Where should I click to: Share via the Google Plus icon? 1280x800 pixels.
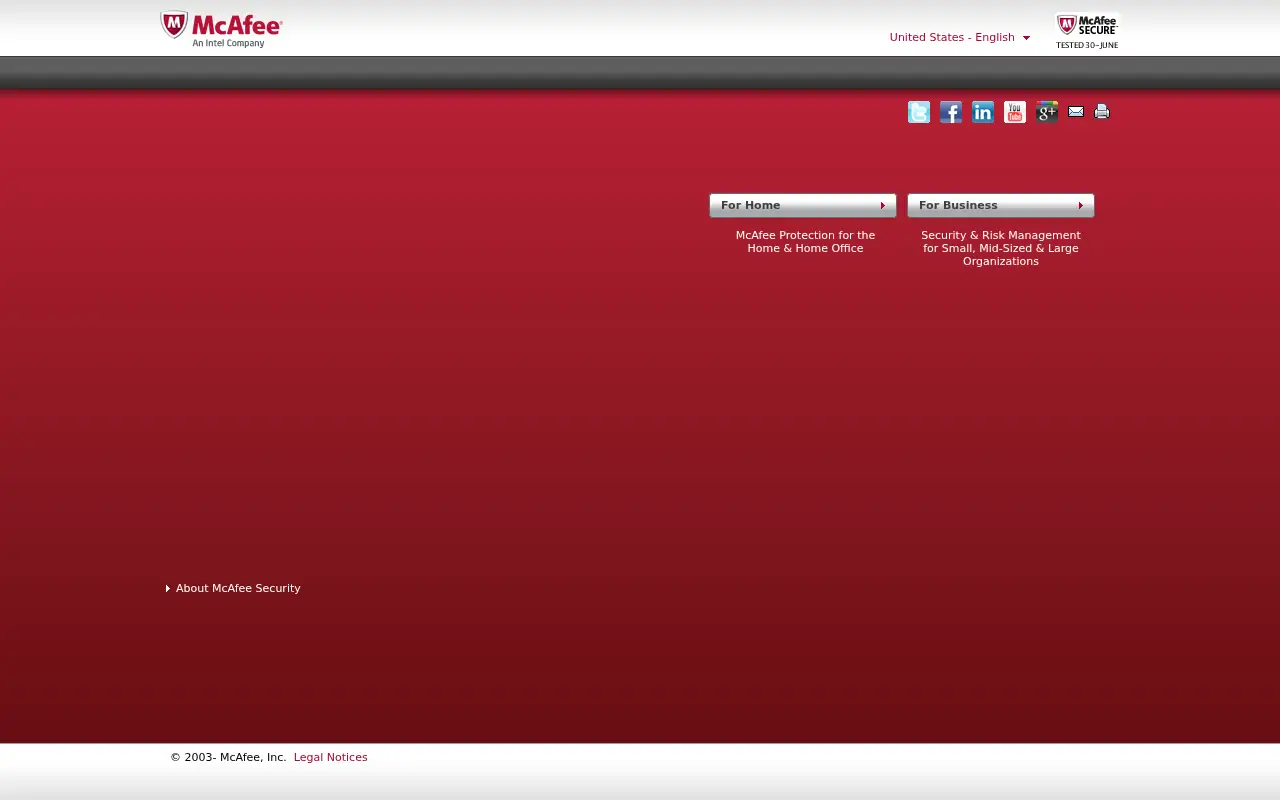(x=1047, y=112)
